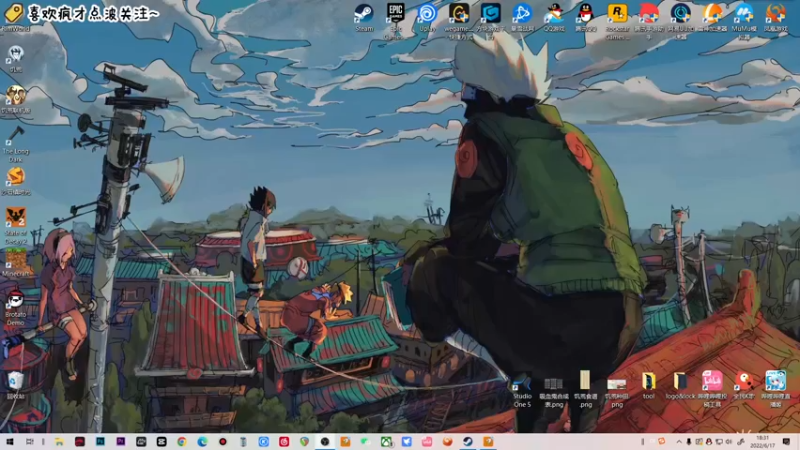Expand hidden system tray icons
The height and width of the screenshot is (450, 800).
[679, 442]
